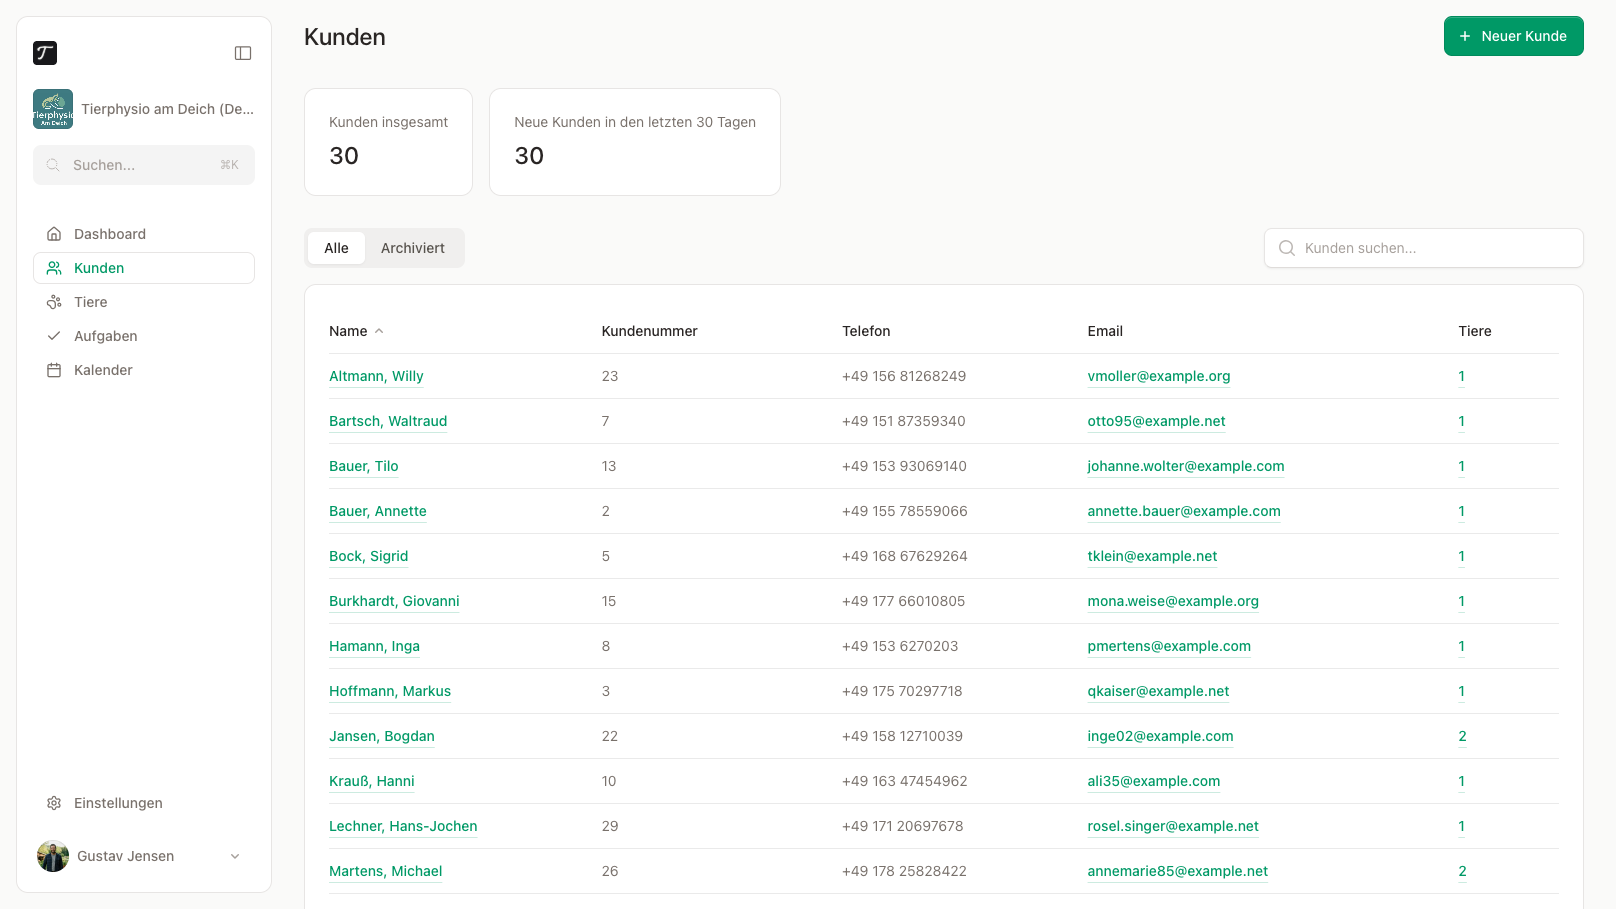Open customer Altmann, Willy
Viewport: 1616px width, 909px height.
[376, 376]
